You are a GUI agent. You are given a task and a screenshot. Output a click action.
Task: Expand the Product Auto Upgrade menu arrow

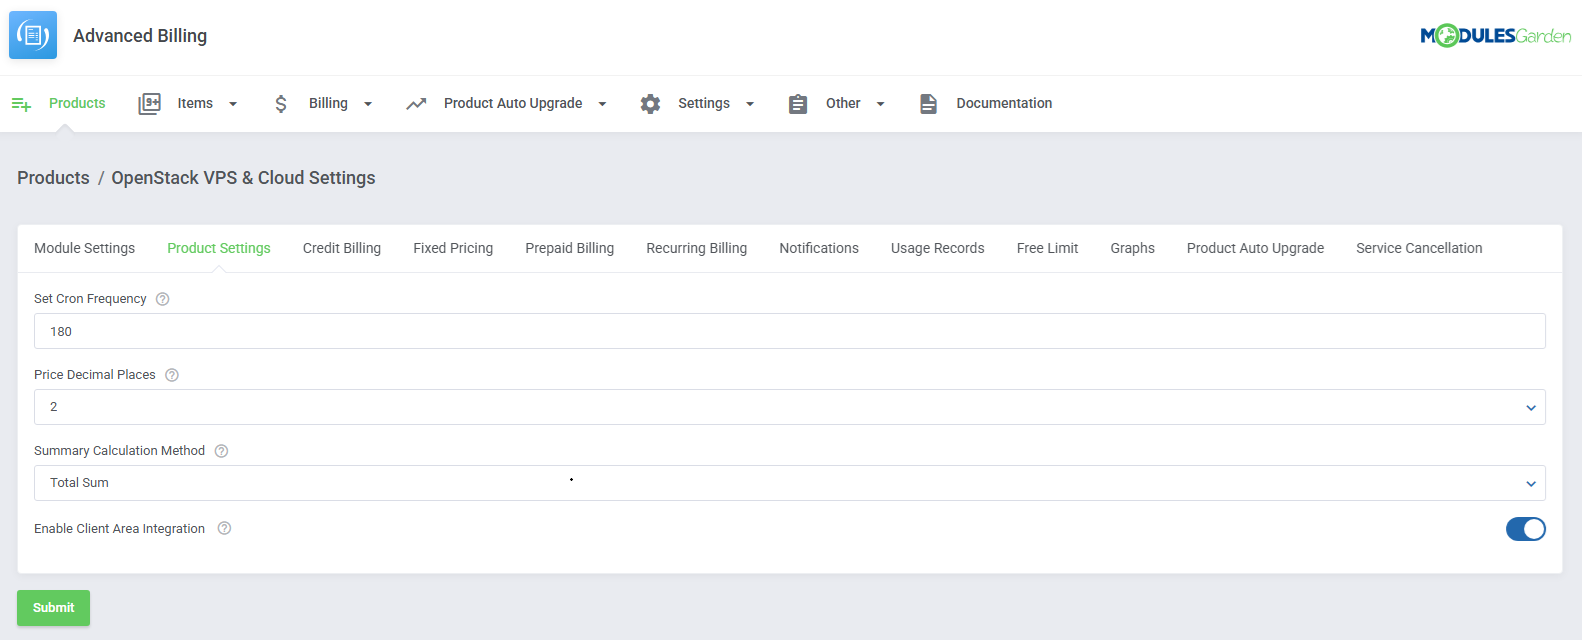(x=602, y=104)
